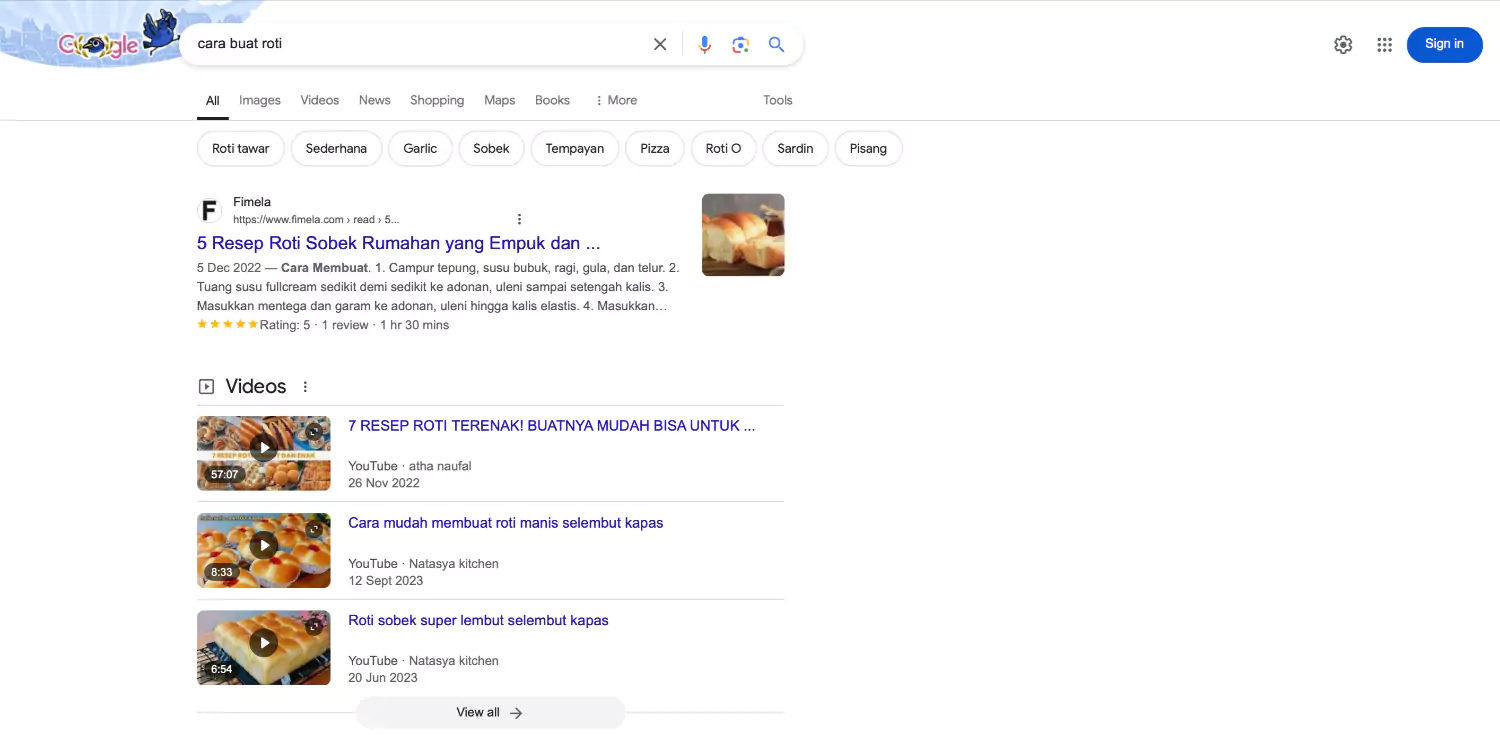
Task: Clear the search box text
Action: (660, 44)
